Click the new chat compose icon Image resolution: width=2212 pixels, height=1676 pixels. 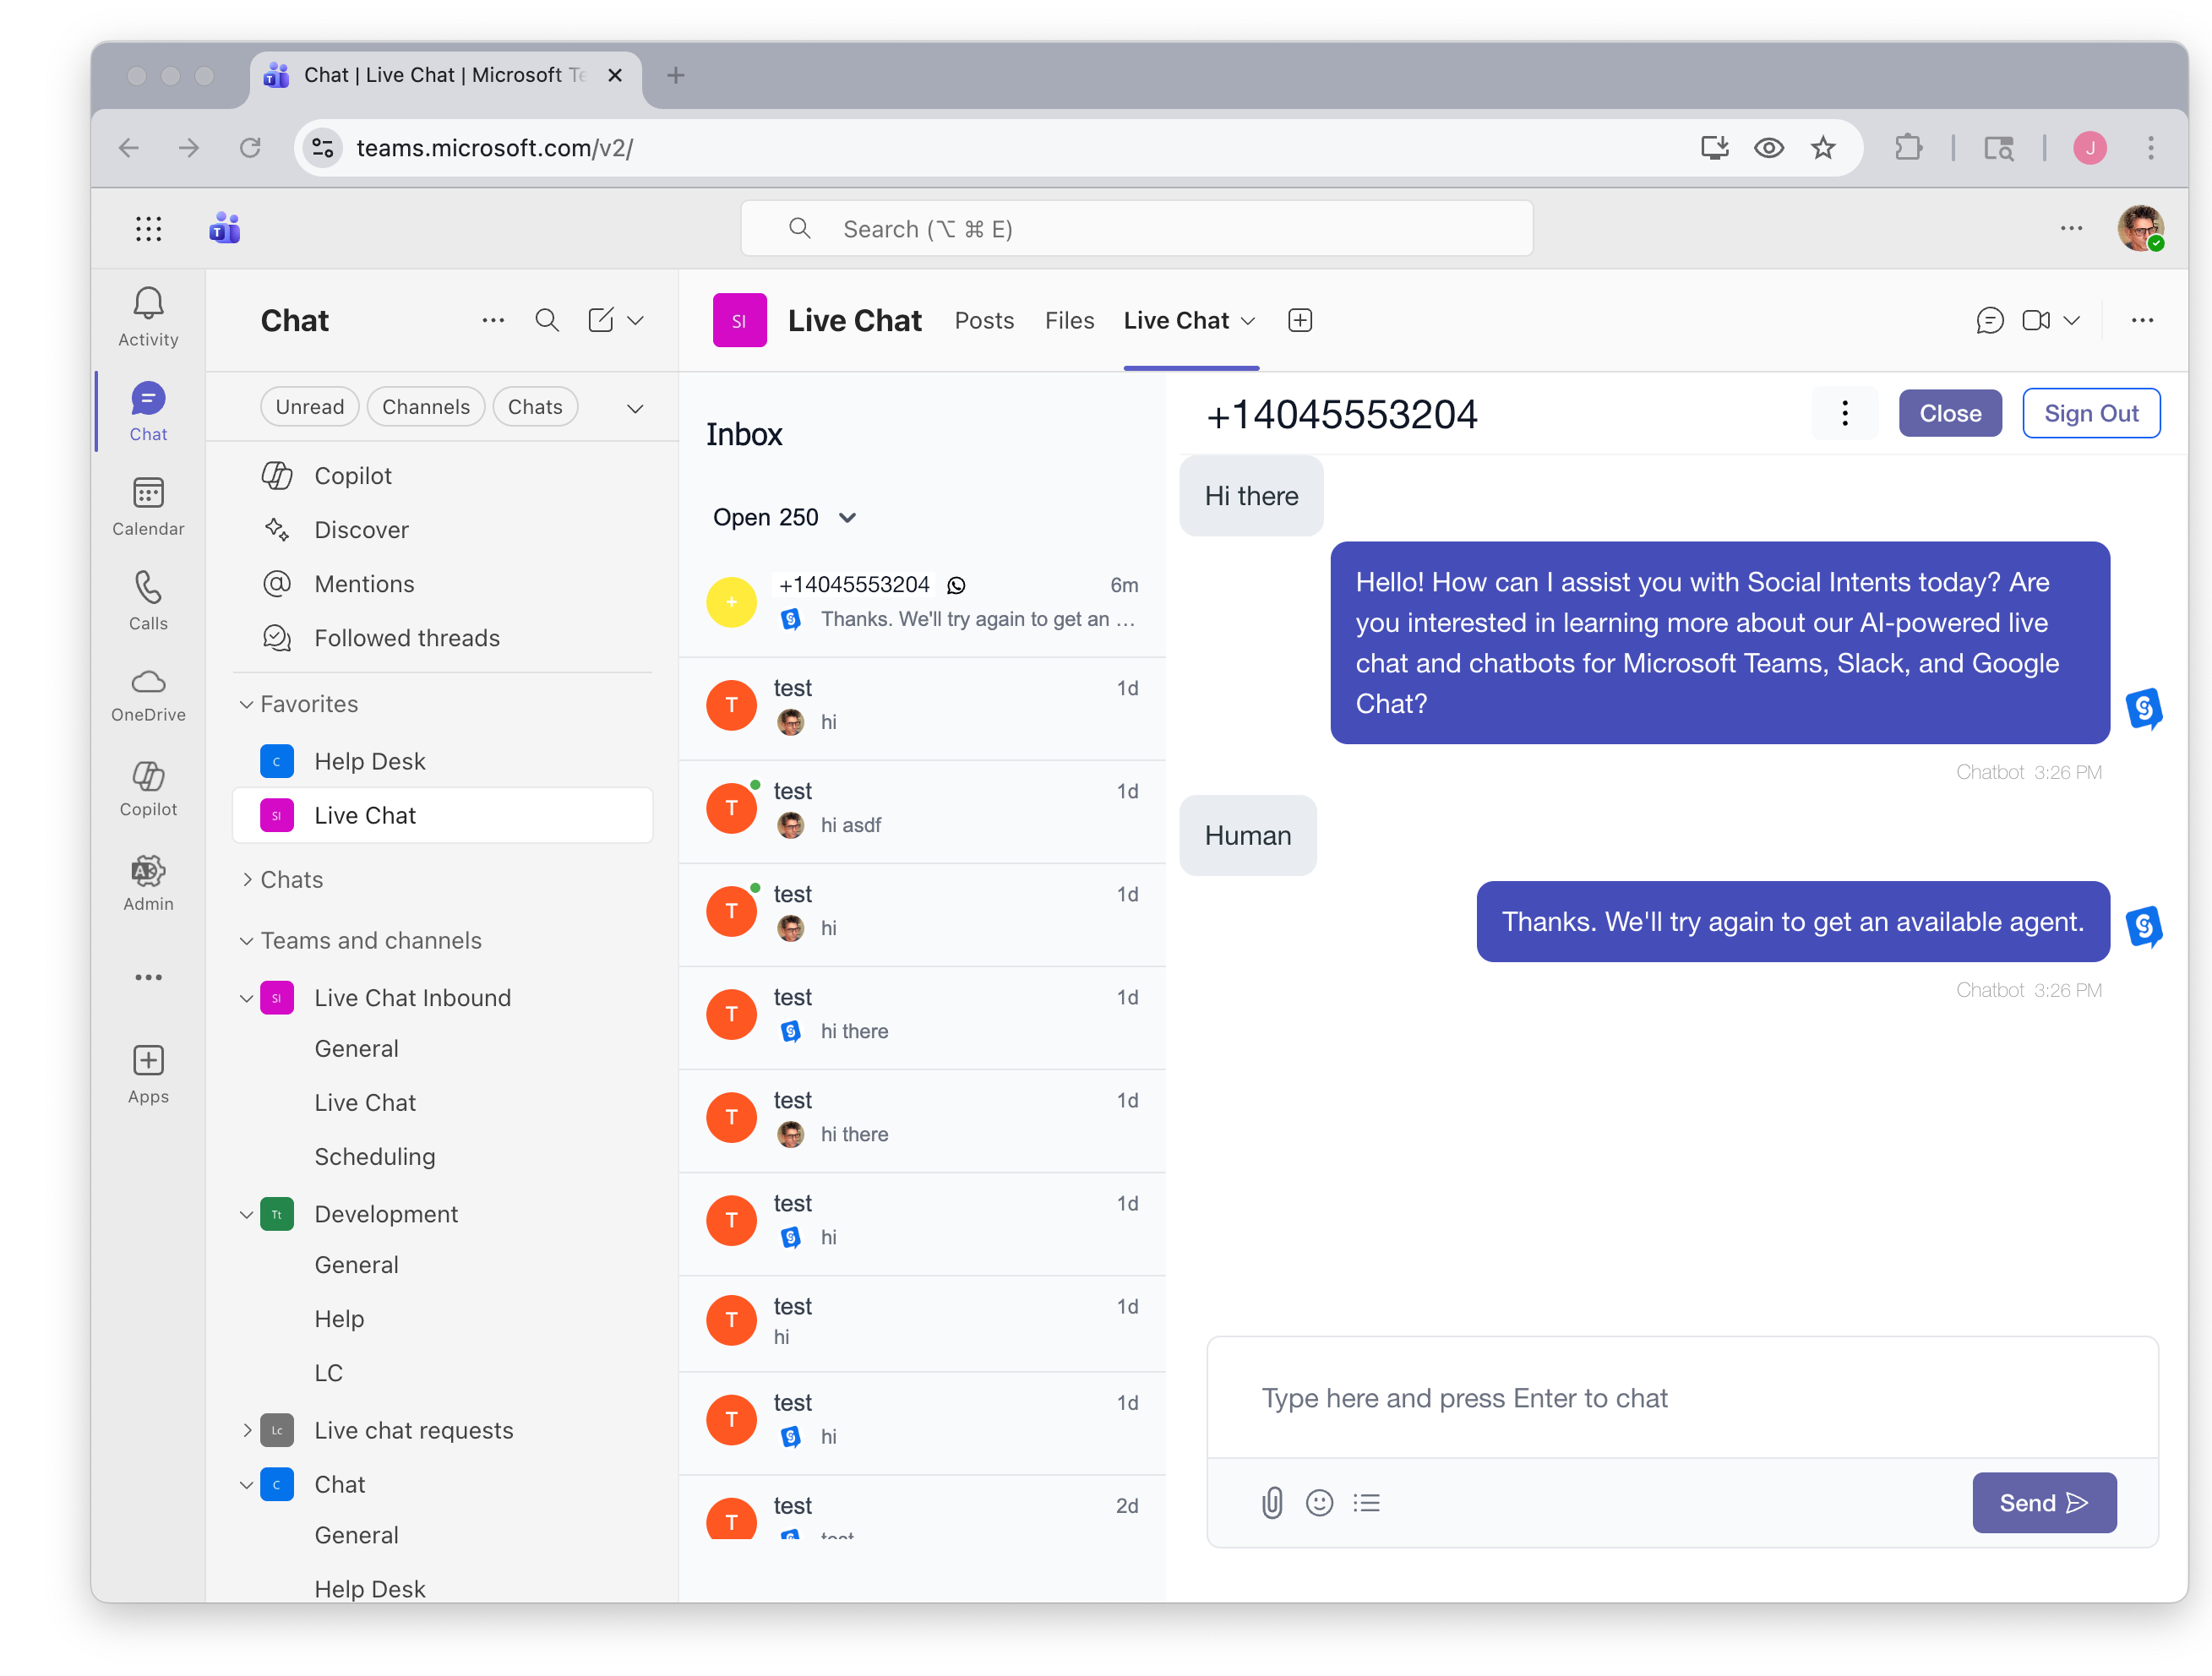point(600,320)
